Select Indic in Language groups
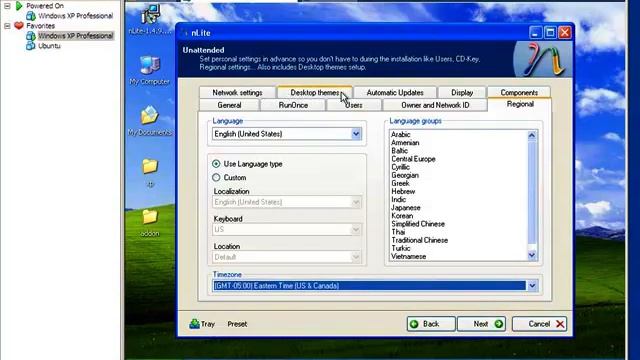The height and width of the screenshot is (360, 640). point(398,200)
